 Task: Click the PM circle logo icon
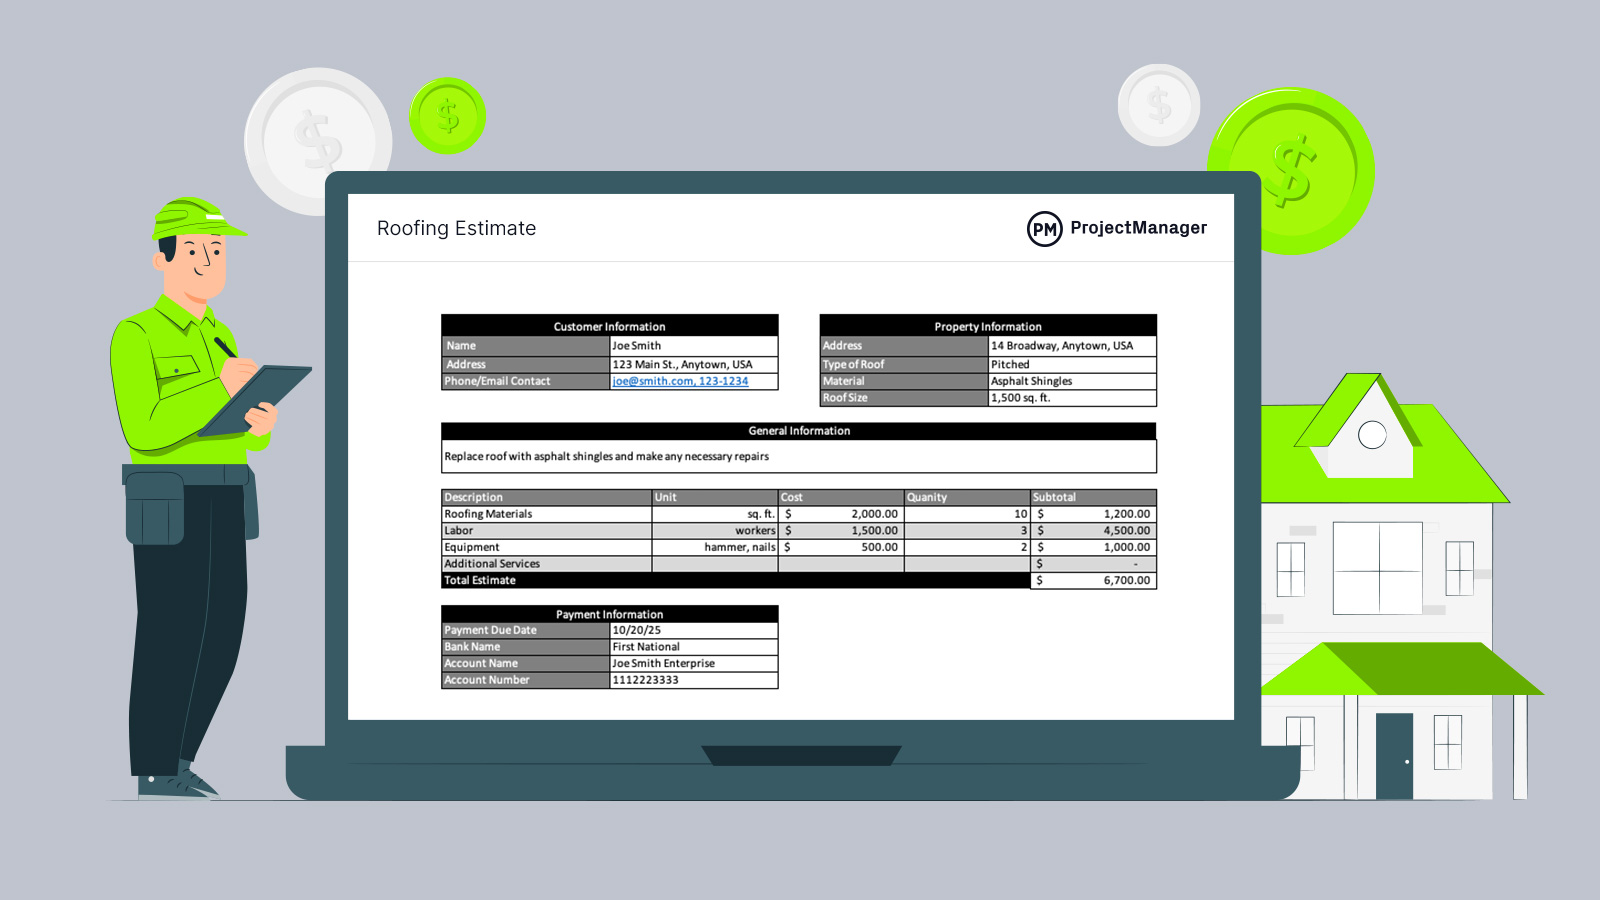click(1044, 229)
